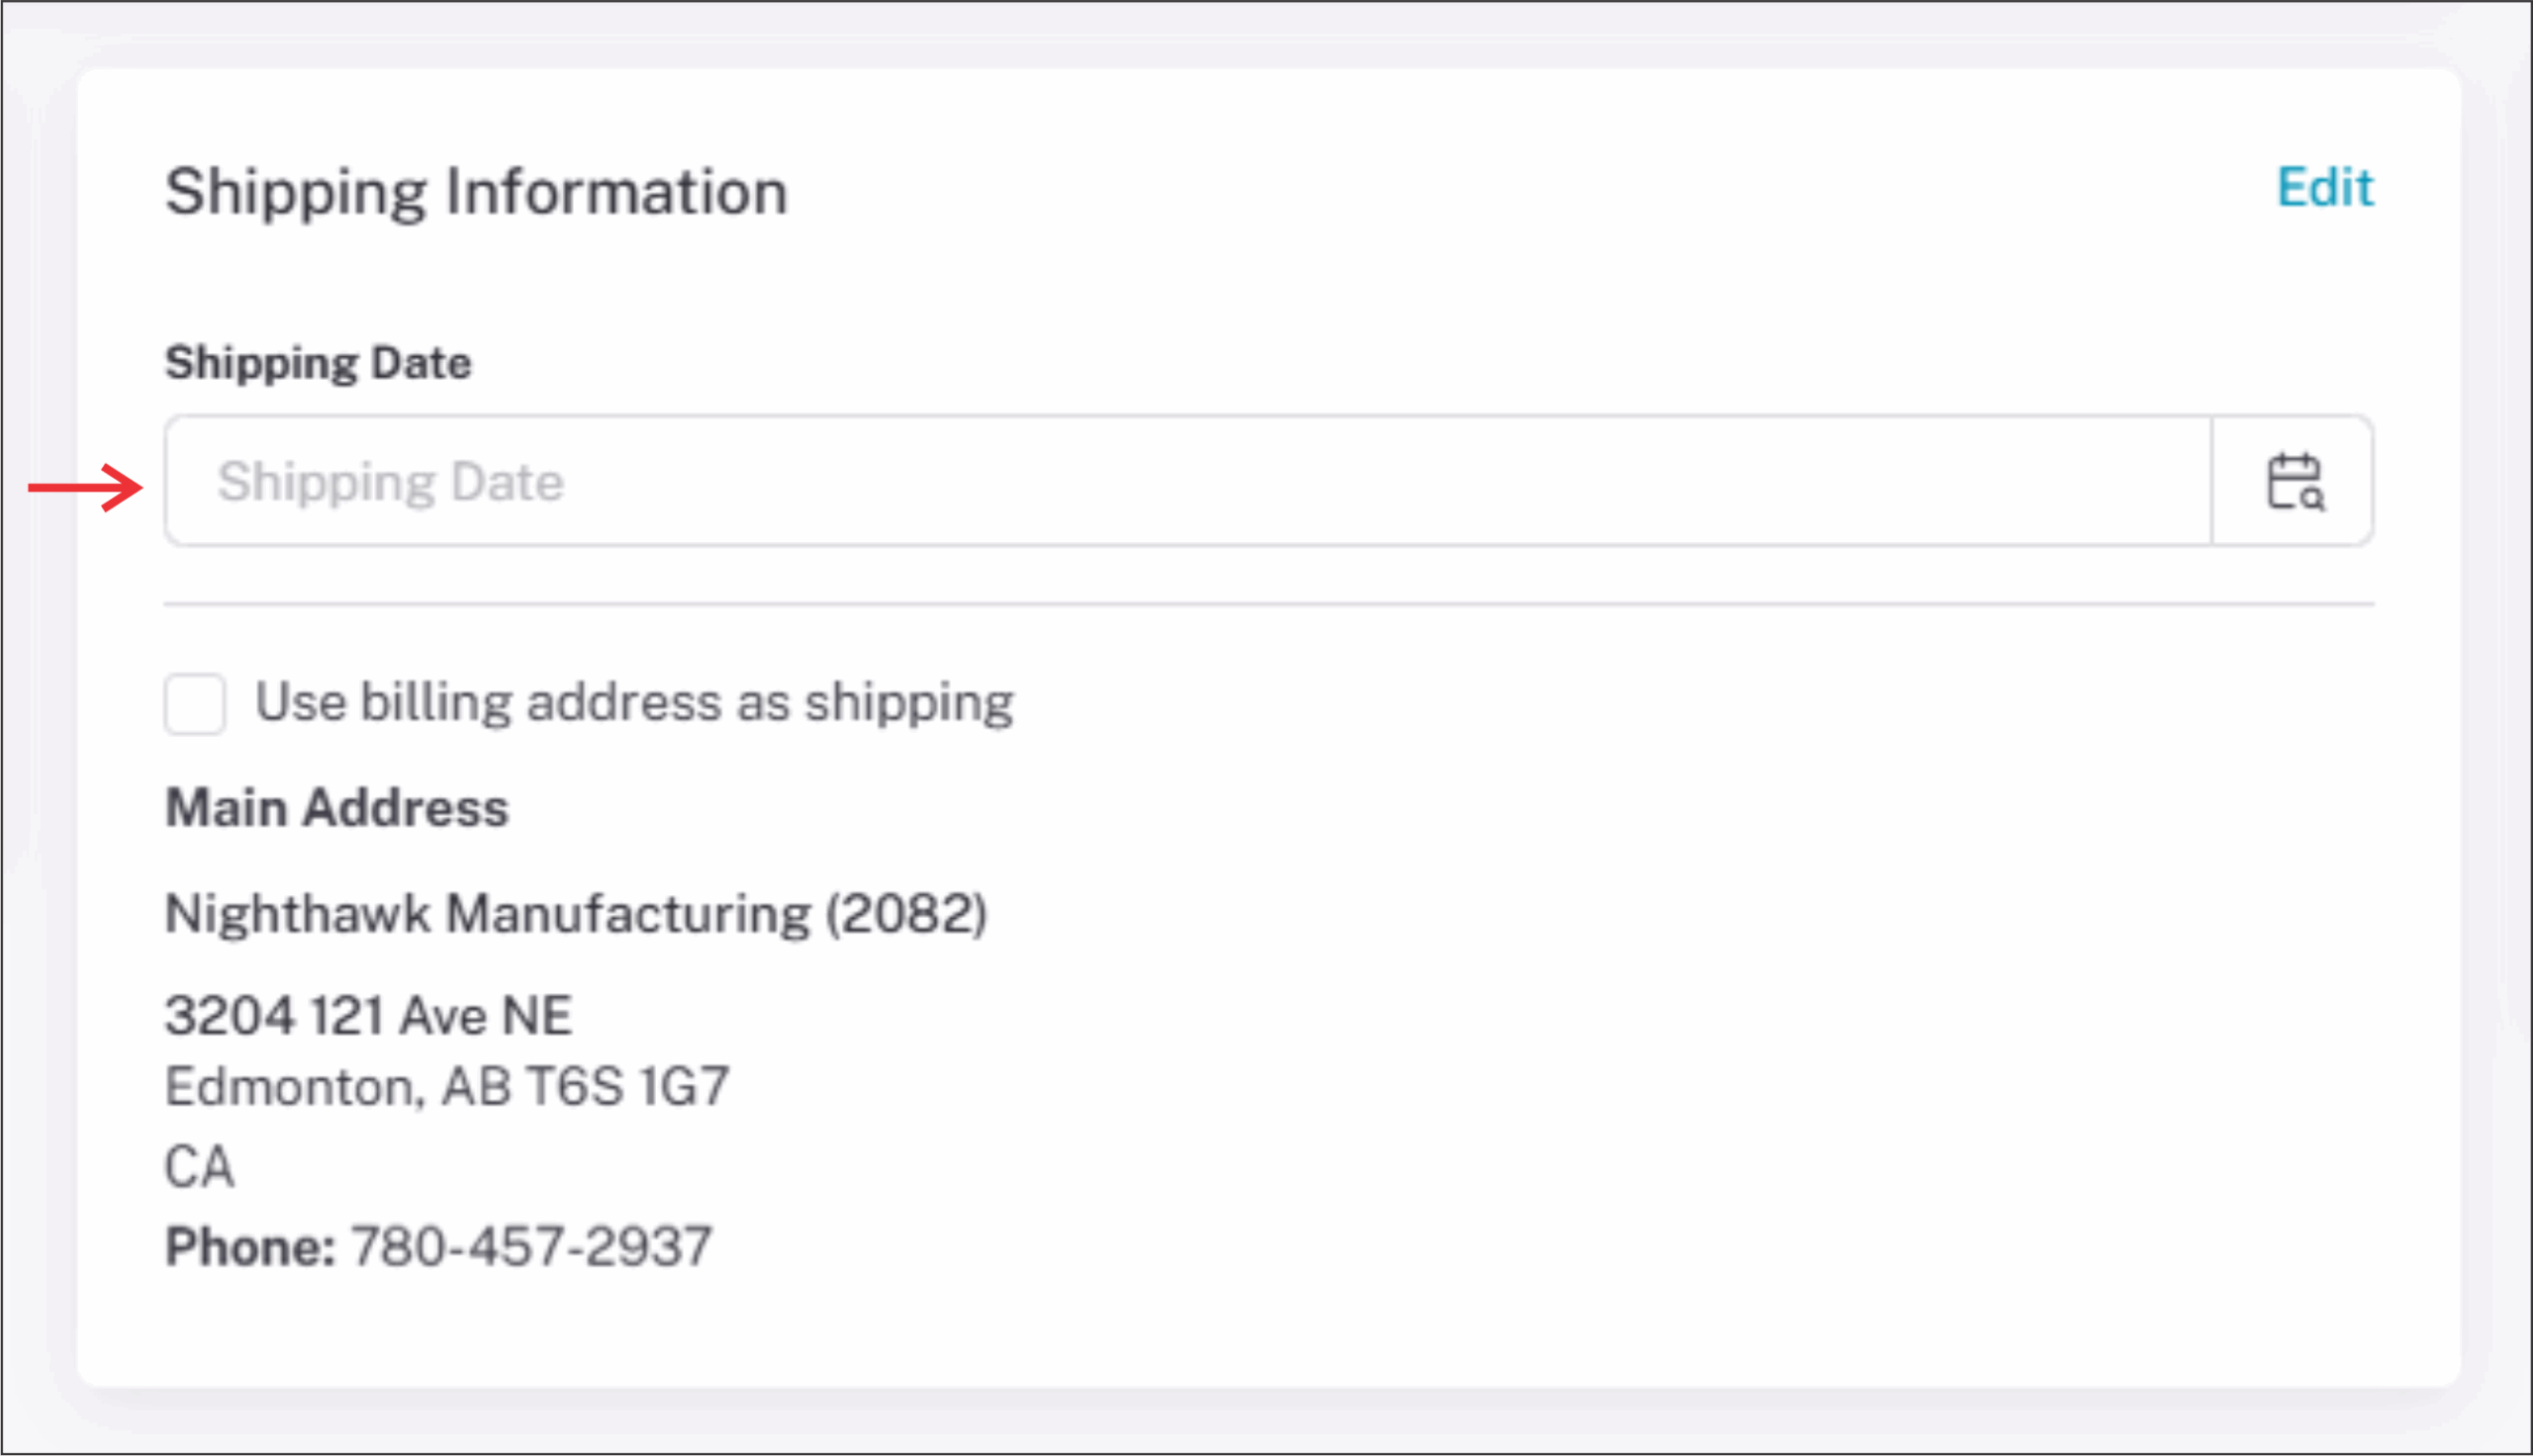Click the phone number 780-457-2937

531,1246
